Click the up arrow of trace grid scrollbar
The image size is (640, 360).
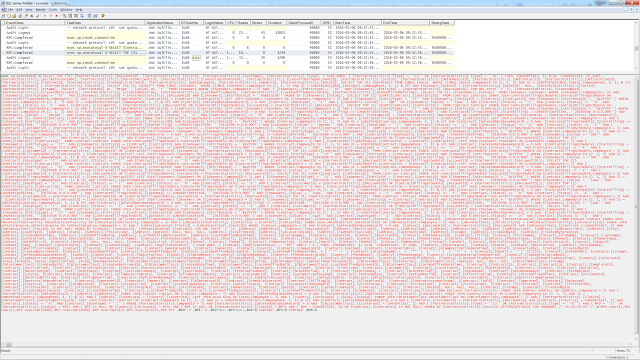click(636, 22)
